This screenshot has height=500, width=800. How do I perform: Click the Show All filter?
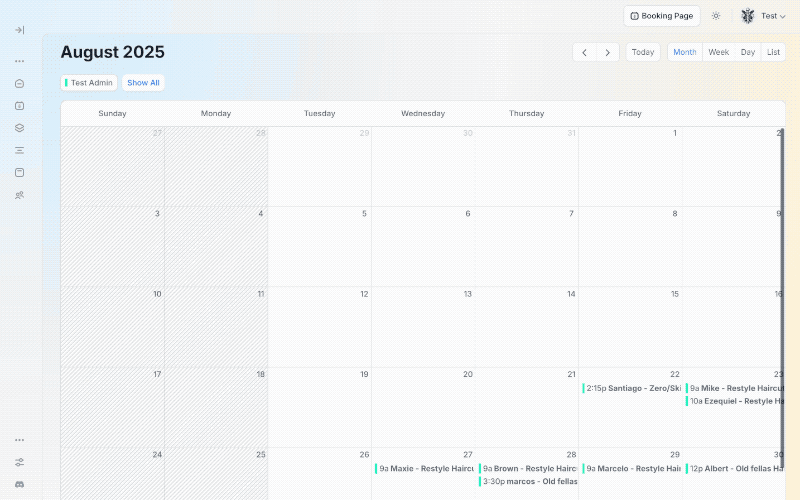point(143,83)
